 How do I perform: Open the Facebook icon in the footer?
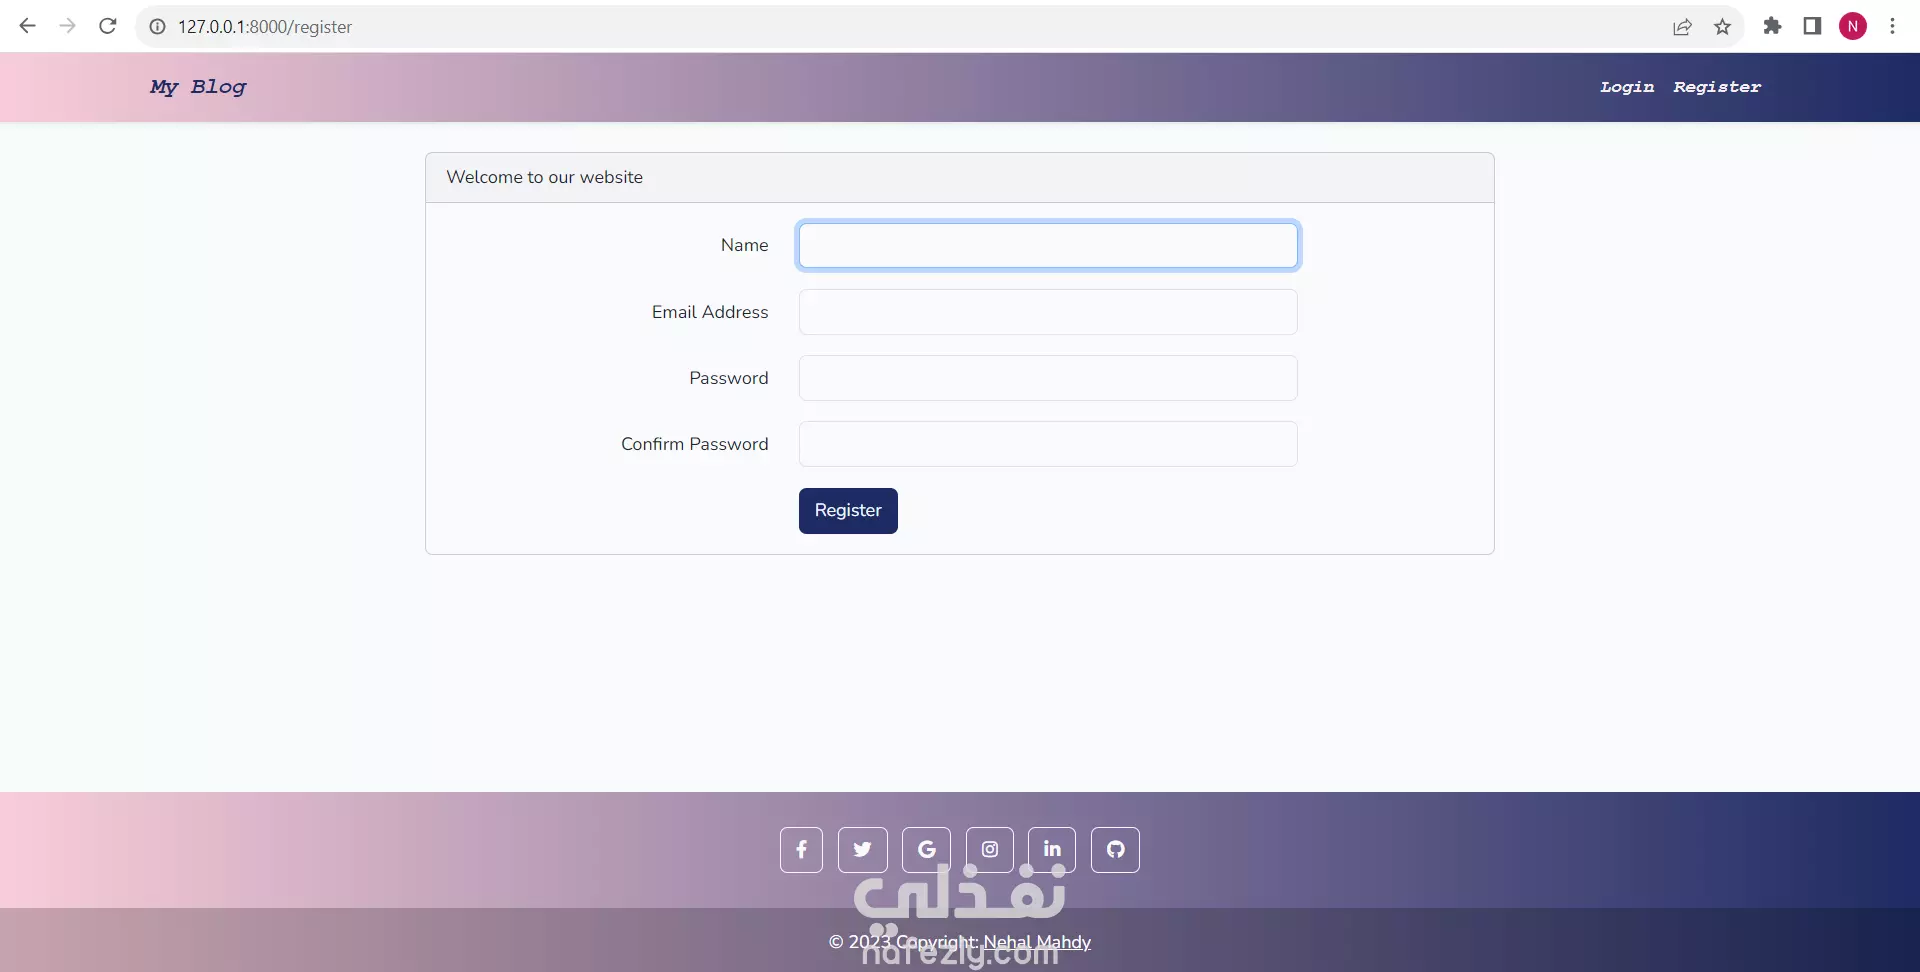[801, 850]
